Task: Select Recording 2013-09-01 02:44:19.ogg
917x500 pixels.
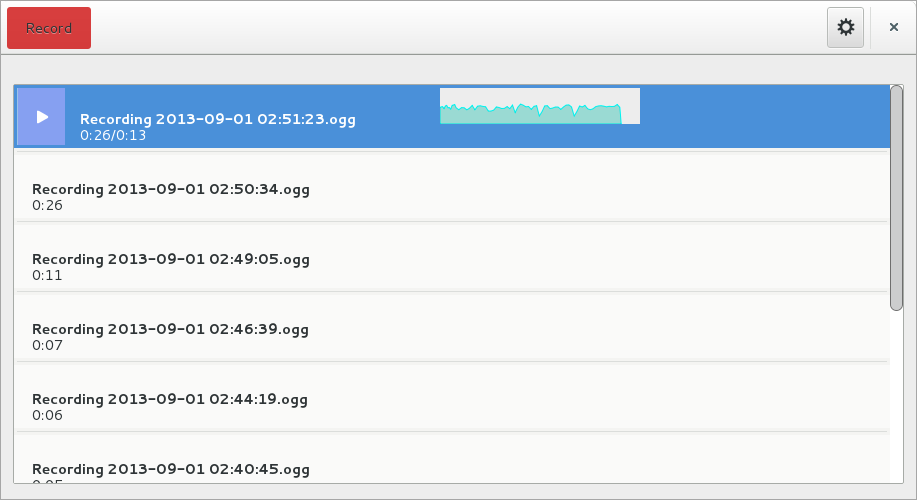Action: (x=451, y=399)
